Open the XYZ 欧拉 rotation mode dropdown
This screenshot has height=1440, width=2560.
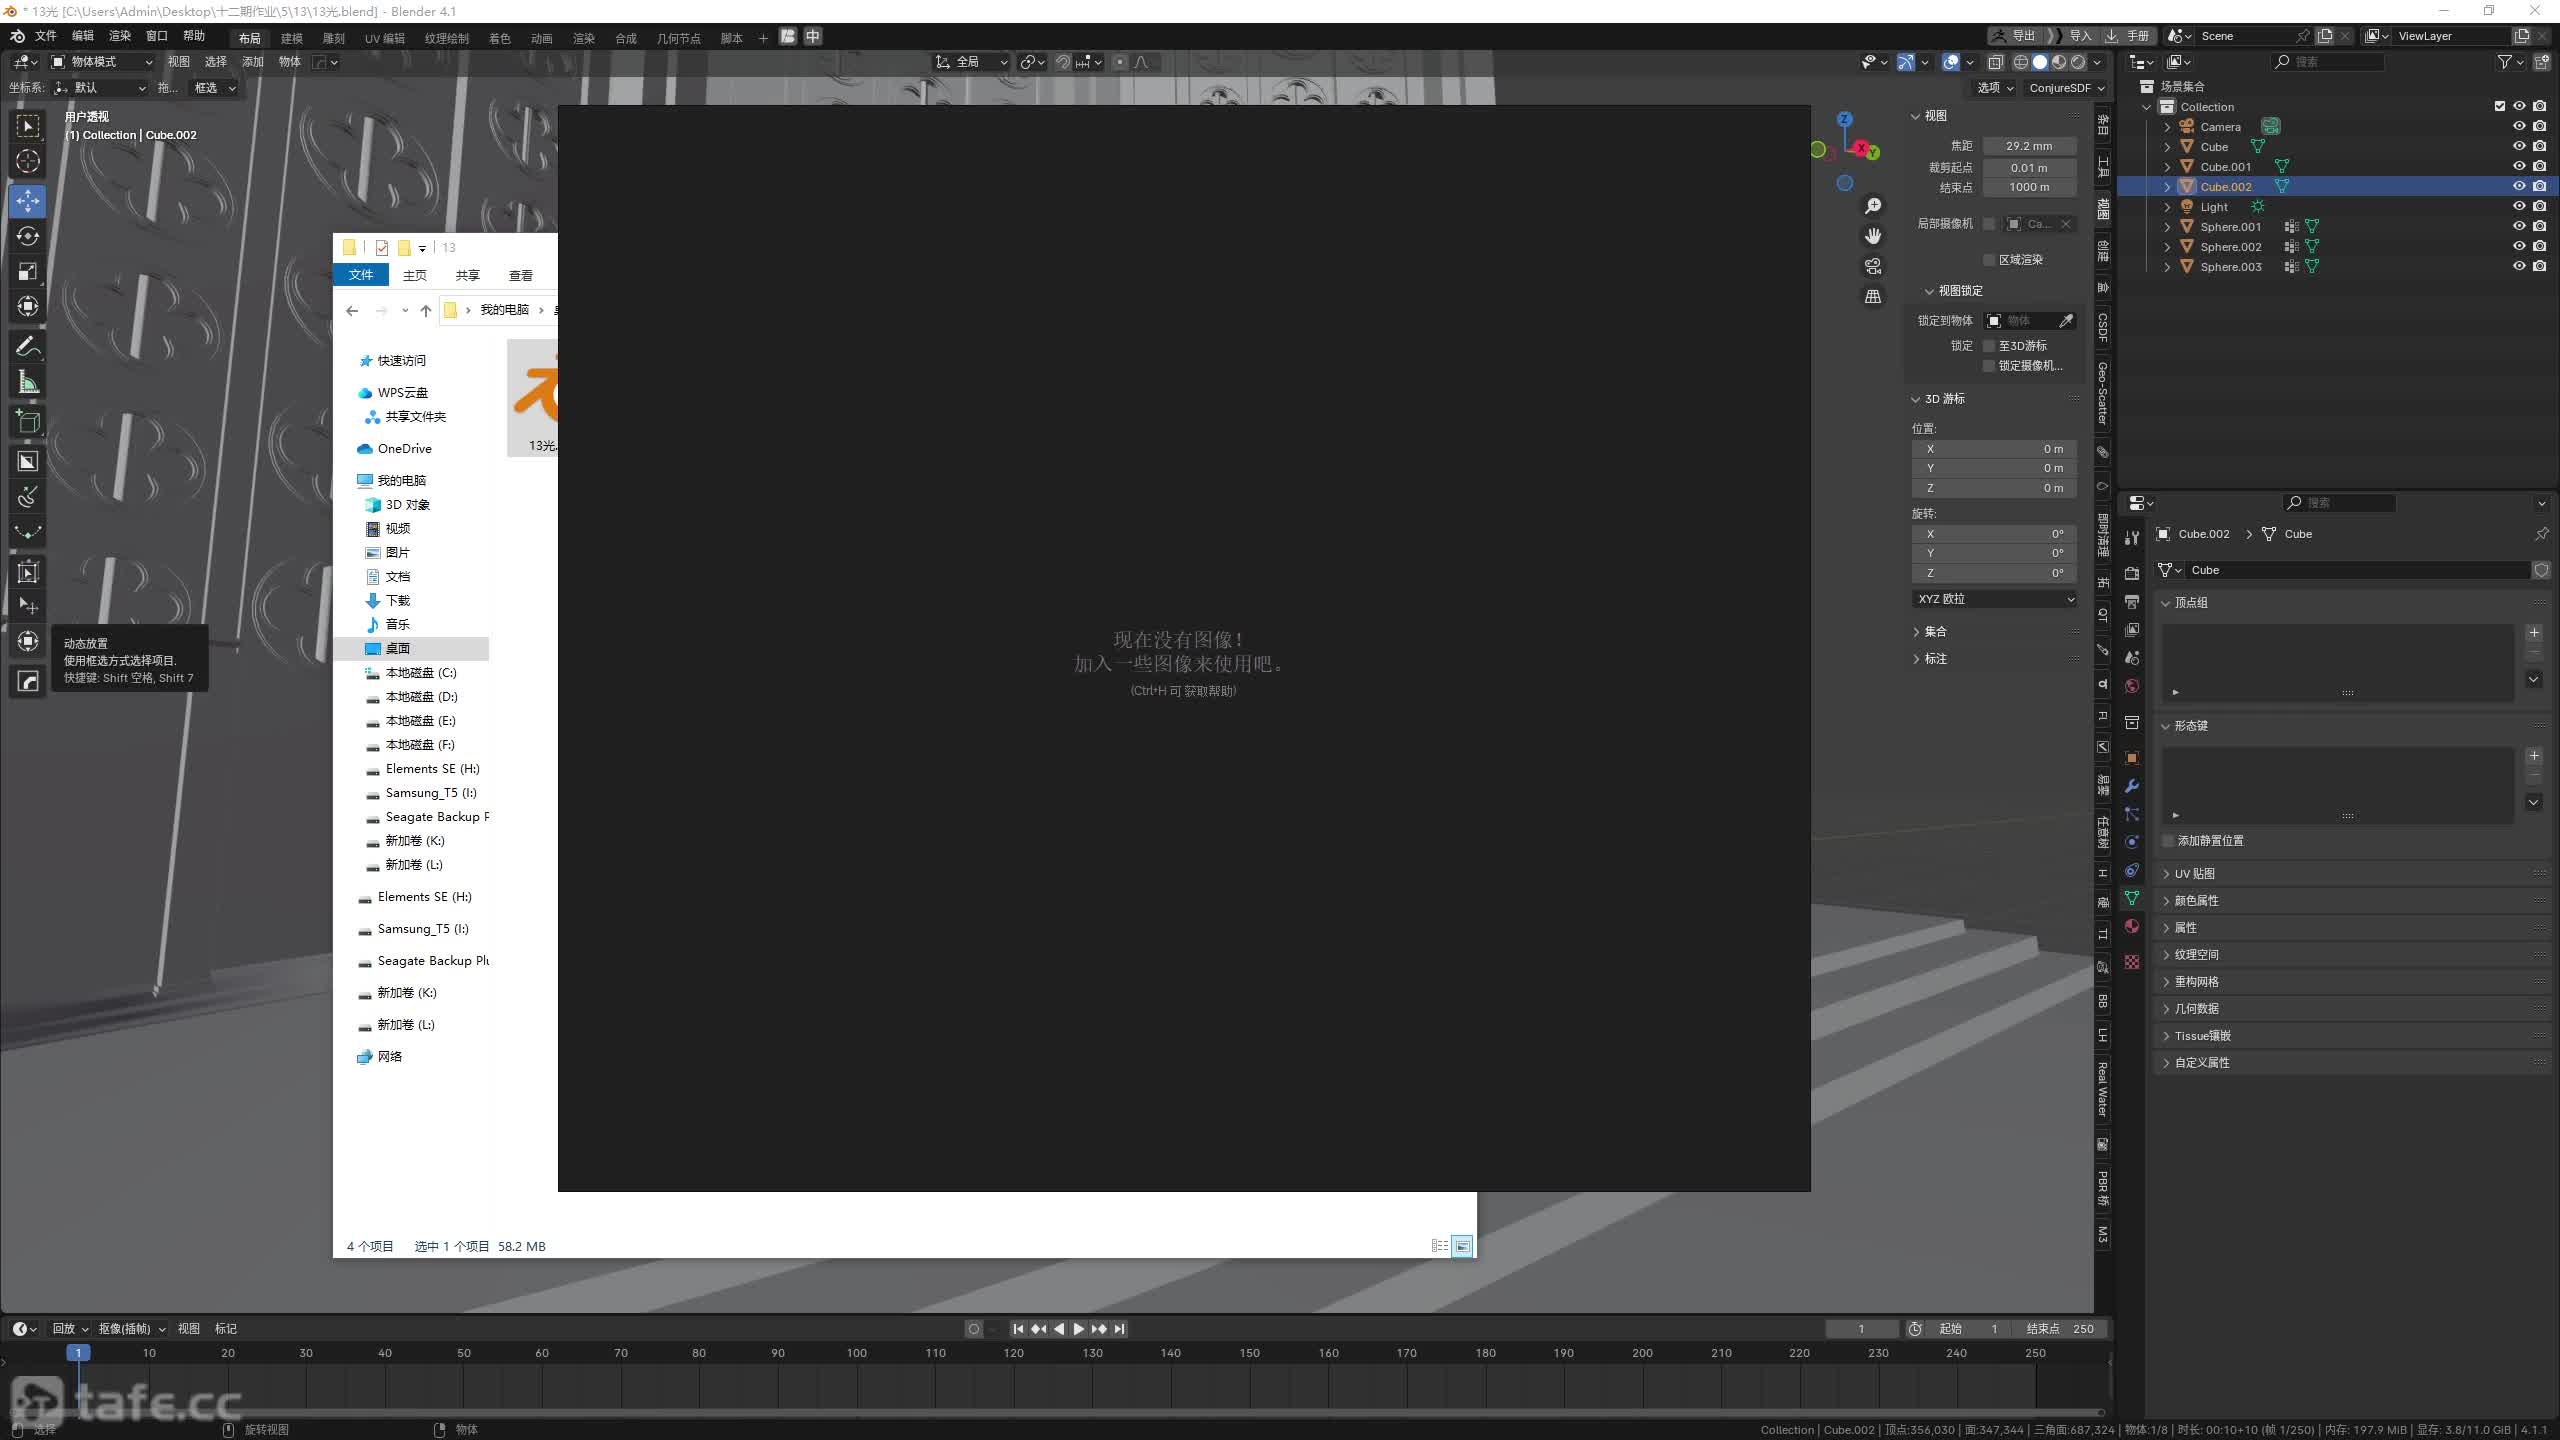(1994, 599)
